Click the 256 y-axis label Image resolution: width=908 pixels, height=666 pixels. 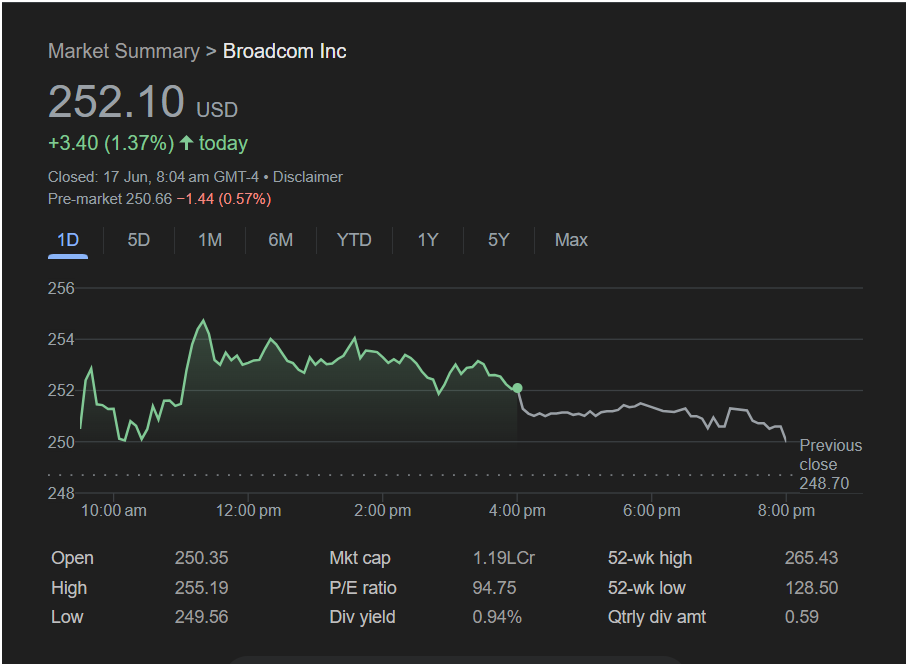[x=61, y=288]
